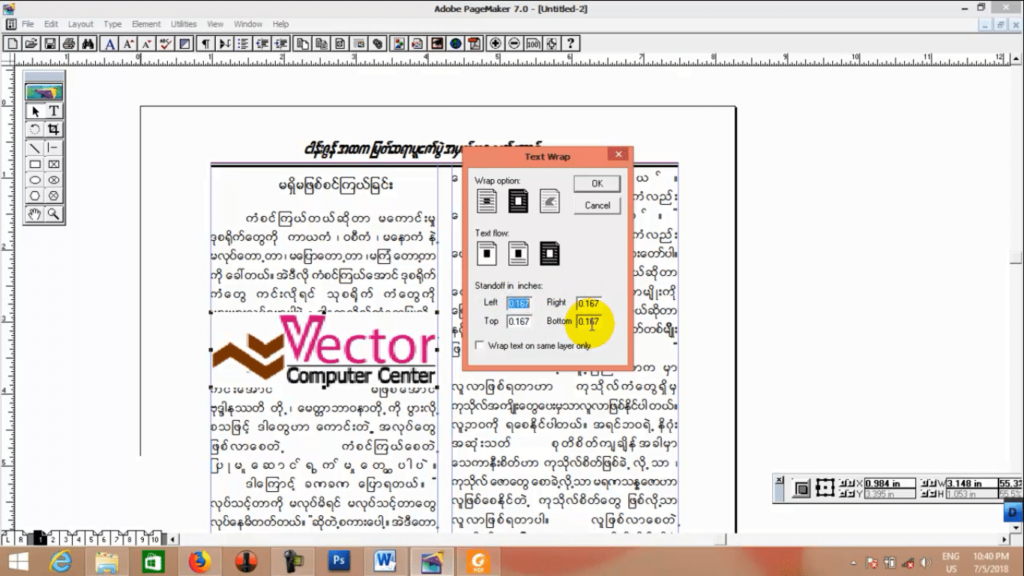Select the Text tool in toolbox
Viewport: 1024px width, 576px height.
(54, 112)
